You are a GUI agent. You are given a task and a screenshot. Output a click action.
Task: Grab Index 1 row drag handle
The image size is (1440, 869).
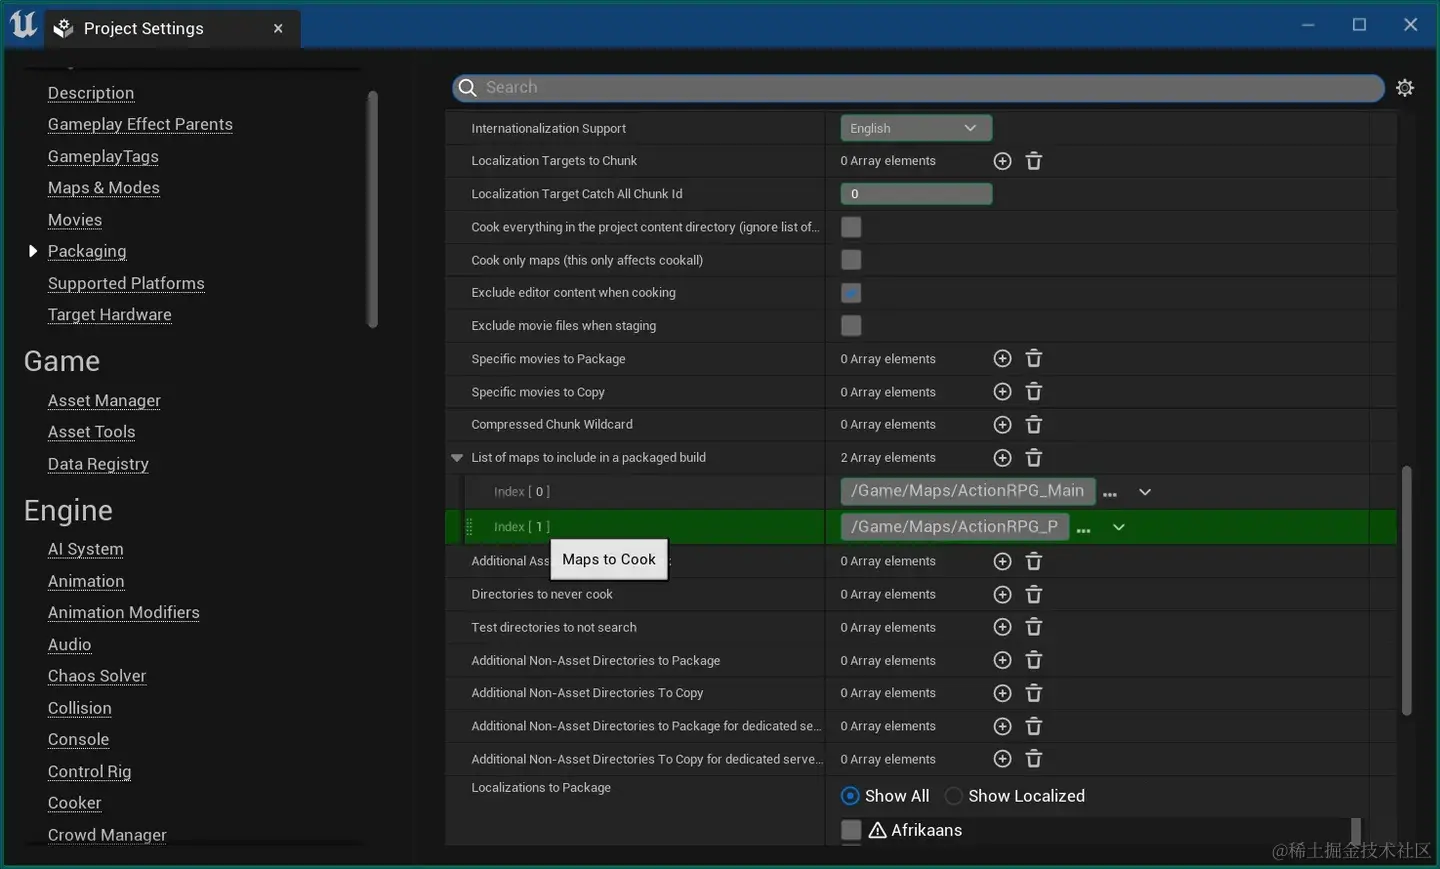(469, 527)
